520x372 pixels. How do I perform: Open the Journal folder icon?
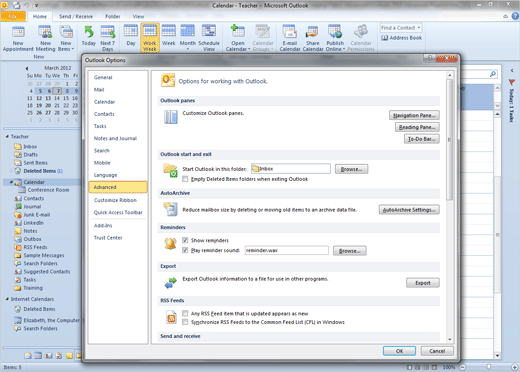(18, 207)
